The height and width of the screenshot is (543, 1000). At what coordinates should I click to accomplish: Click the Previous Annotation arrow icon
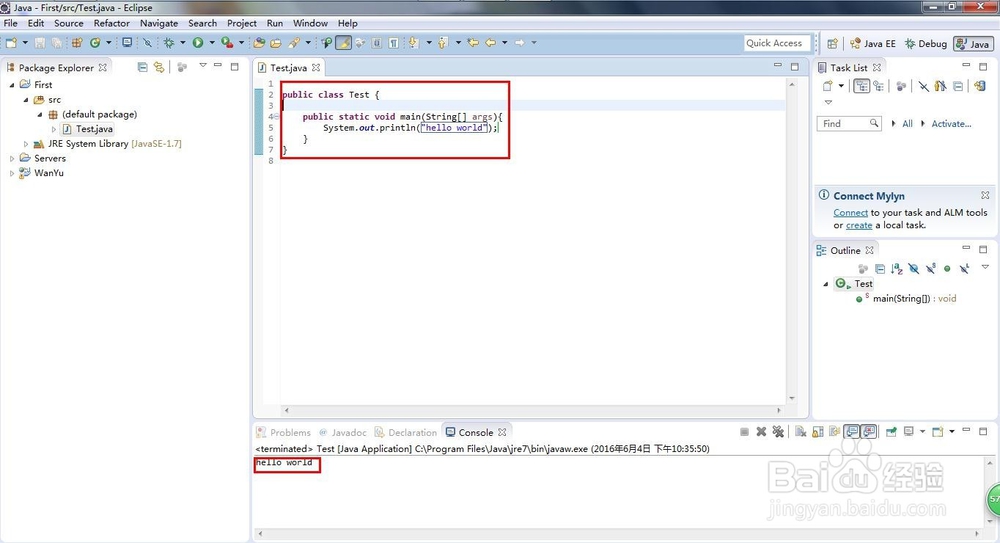point(443,43)
